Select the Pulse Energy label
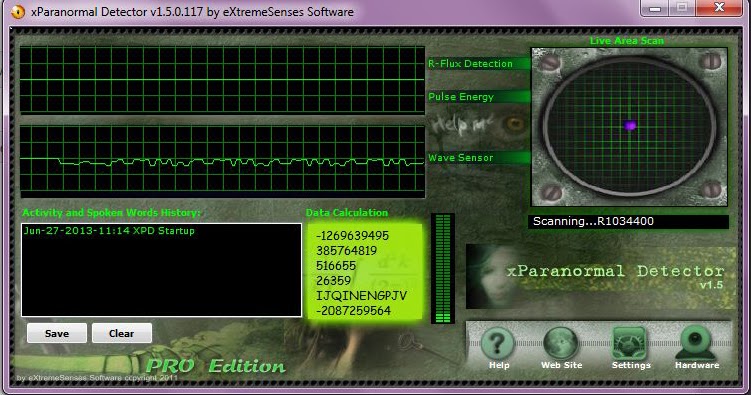Viewport: 751px width, 395px height. pyautogui.click(x=461, y=97)
